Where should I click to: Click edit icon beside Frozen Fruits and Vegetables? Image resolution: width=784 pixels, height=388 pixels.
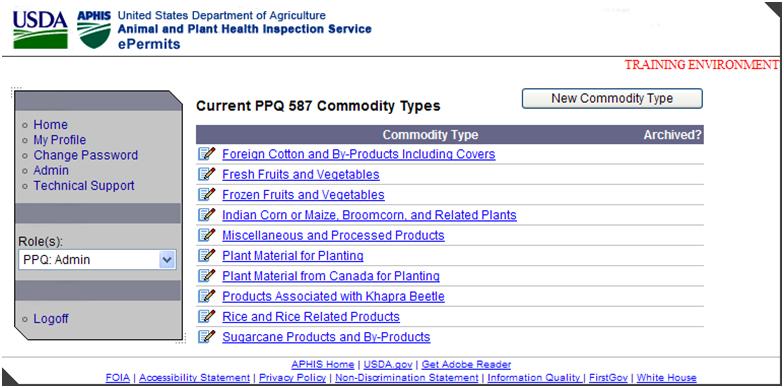206,194
